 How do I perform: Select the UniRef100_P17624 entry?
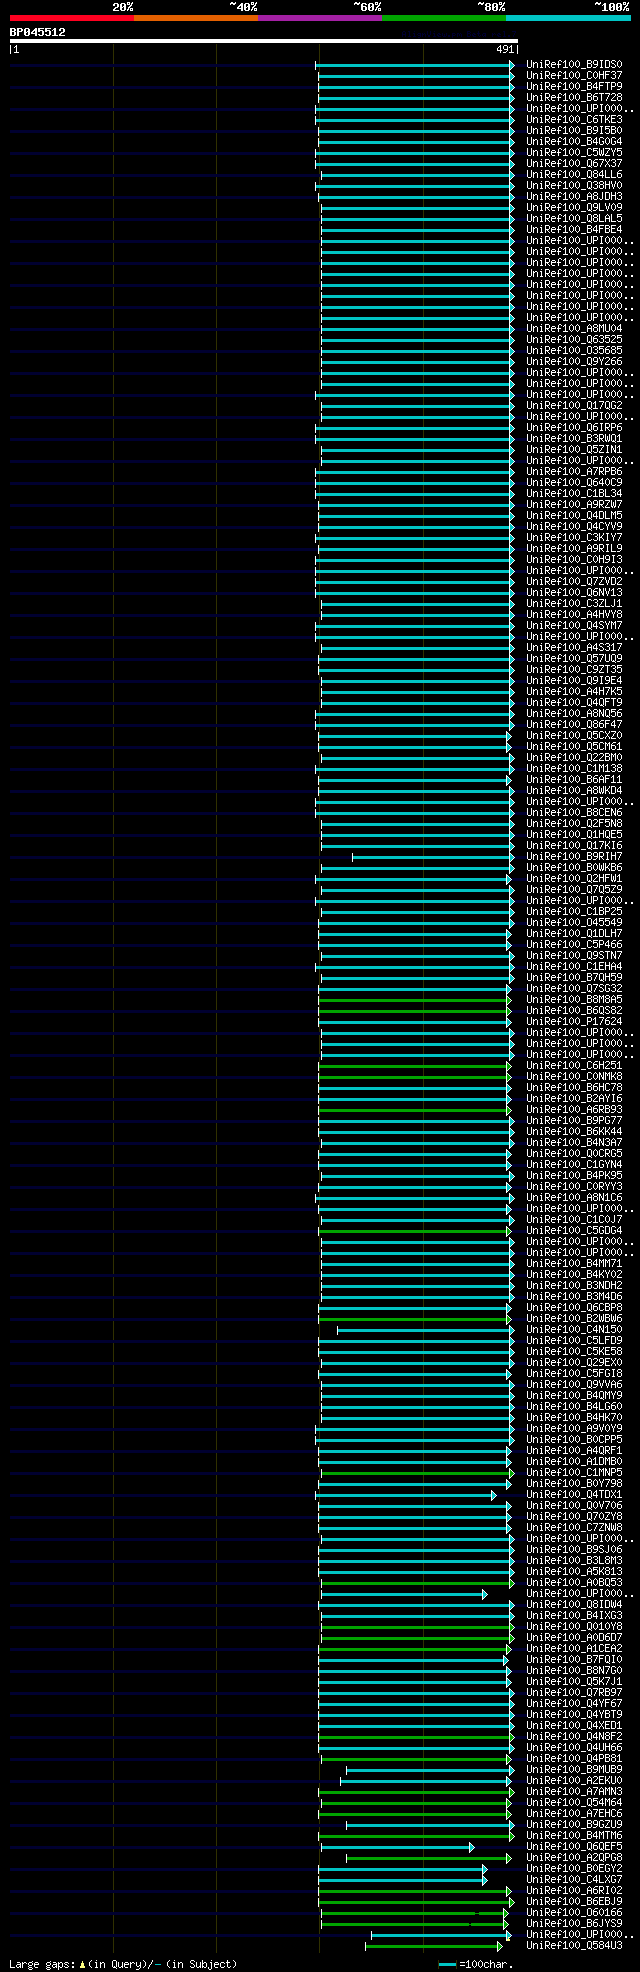coord(574,1022)
